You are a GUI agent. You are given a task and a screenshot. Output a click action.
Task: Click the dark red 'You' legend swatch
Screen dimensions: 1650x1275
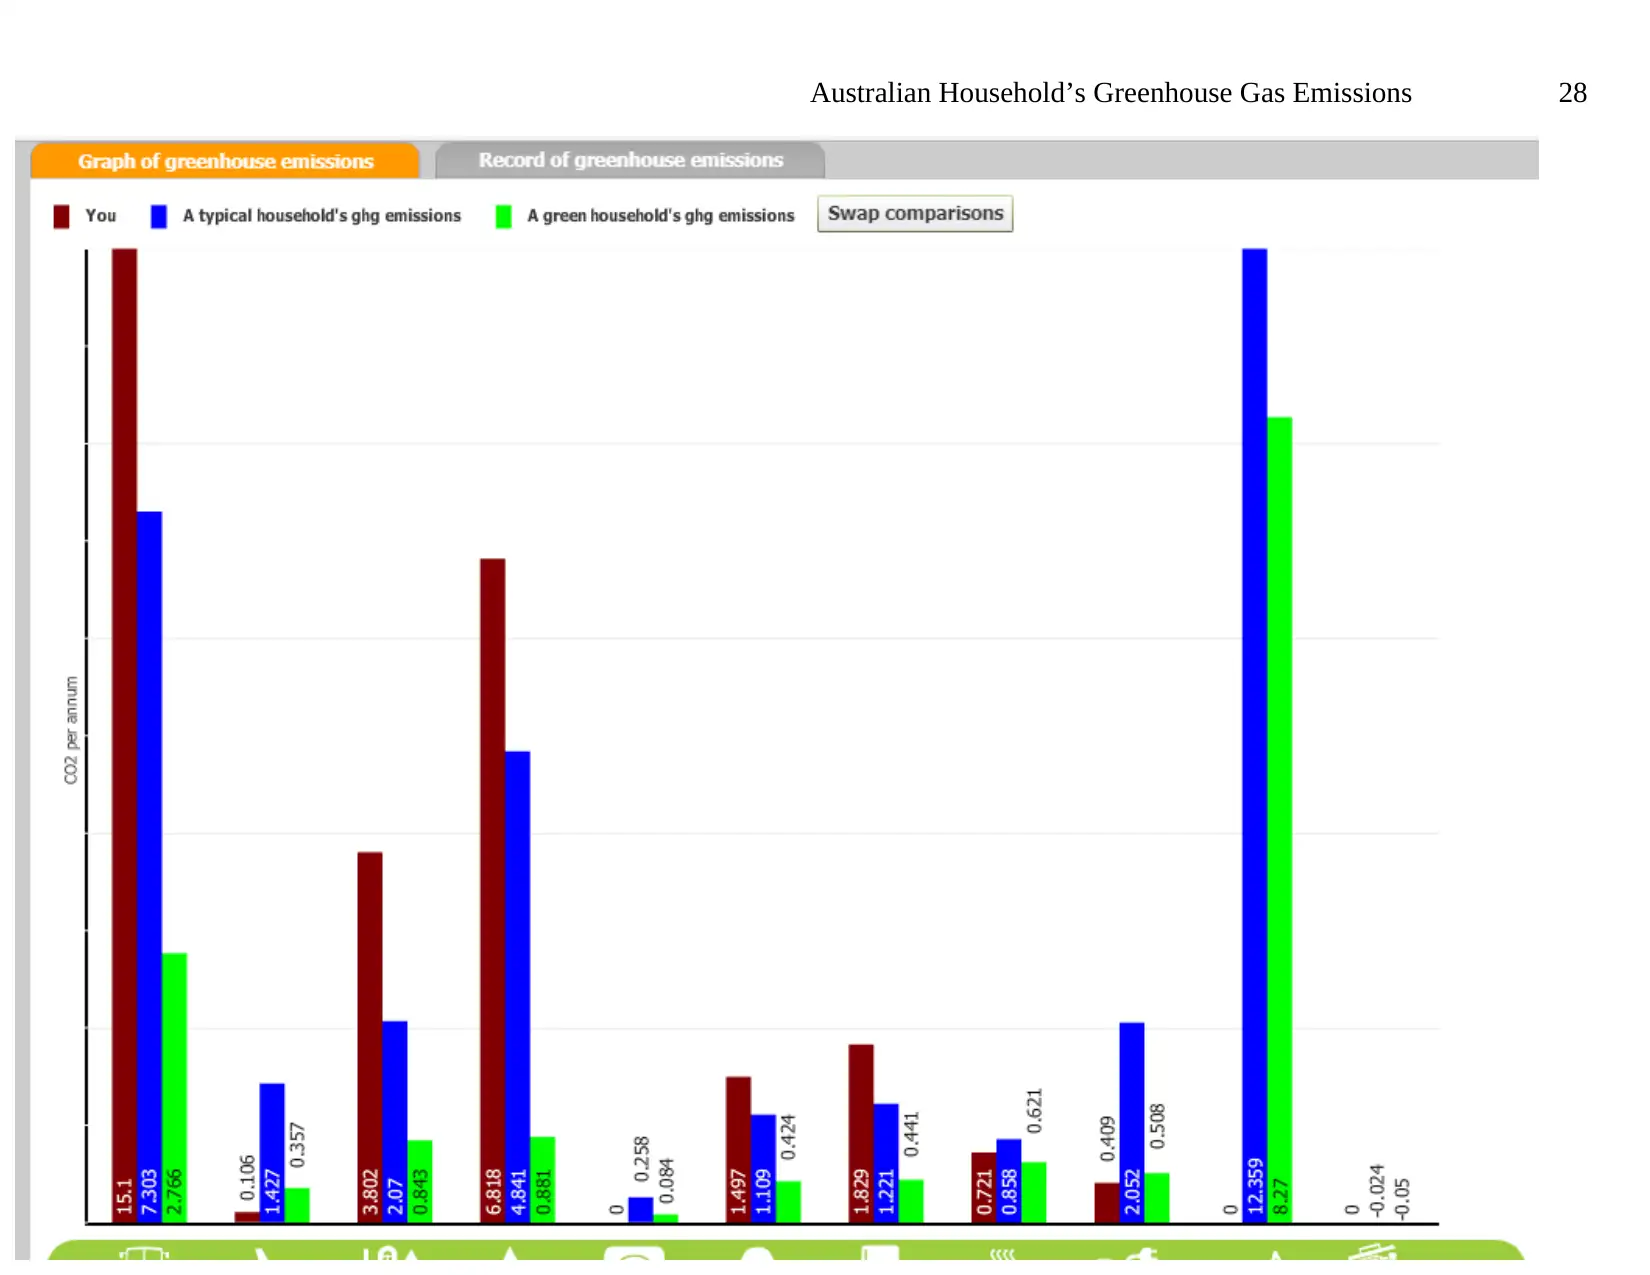(x=61, y=216)
